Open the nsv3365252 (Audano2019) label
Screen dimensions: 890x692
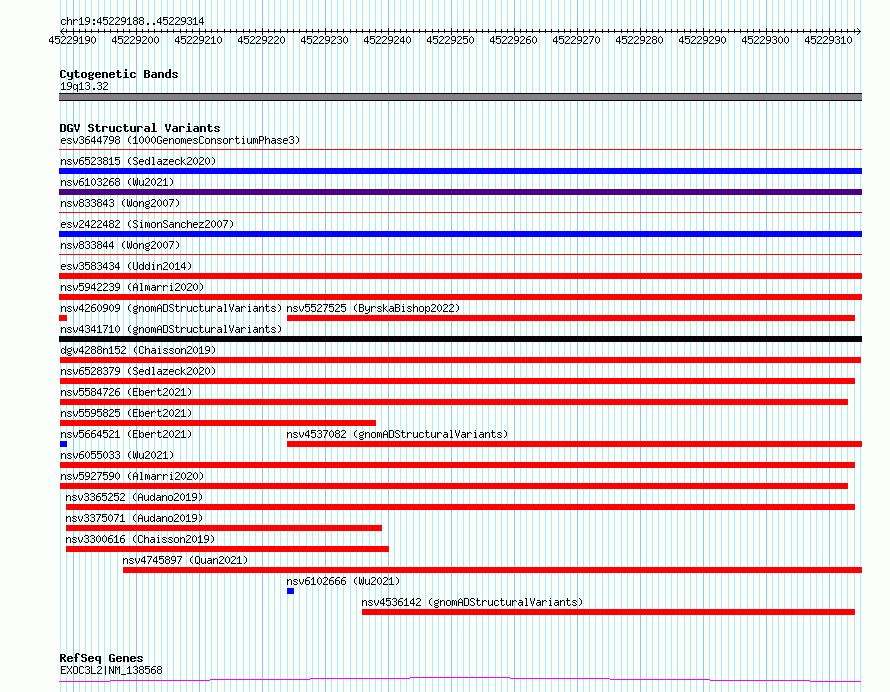point(134,497)
